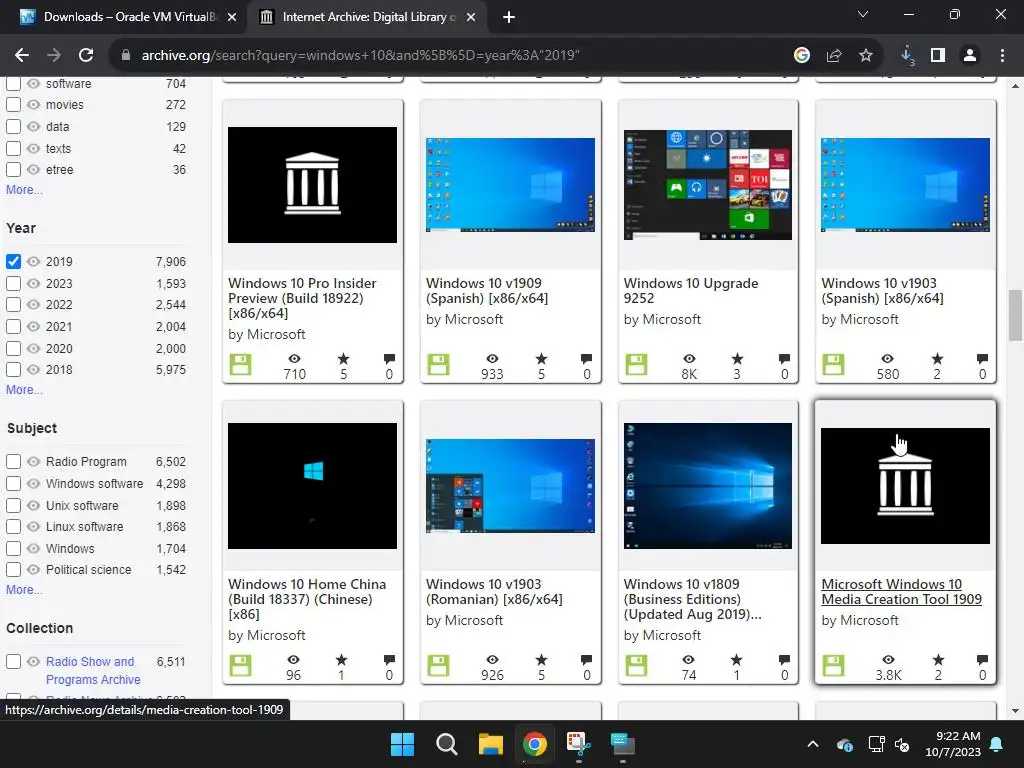Click the clock and date in taskbar
This screenshot has width=1024, height=768.
point(953,744)
